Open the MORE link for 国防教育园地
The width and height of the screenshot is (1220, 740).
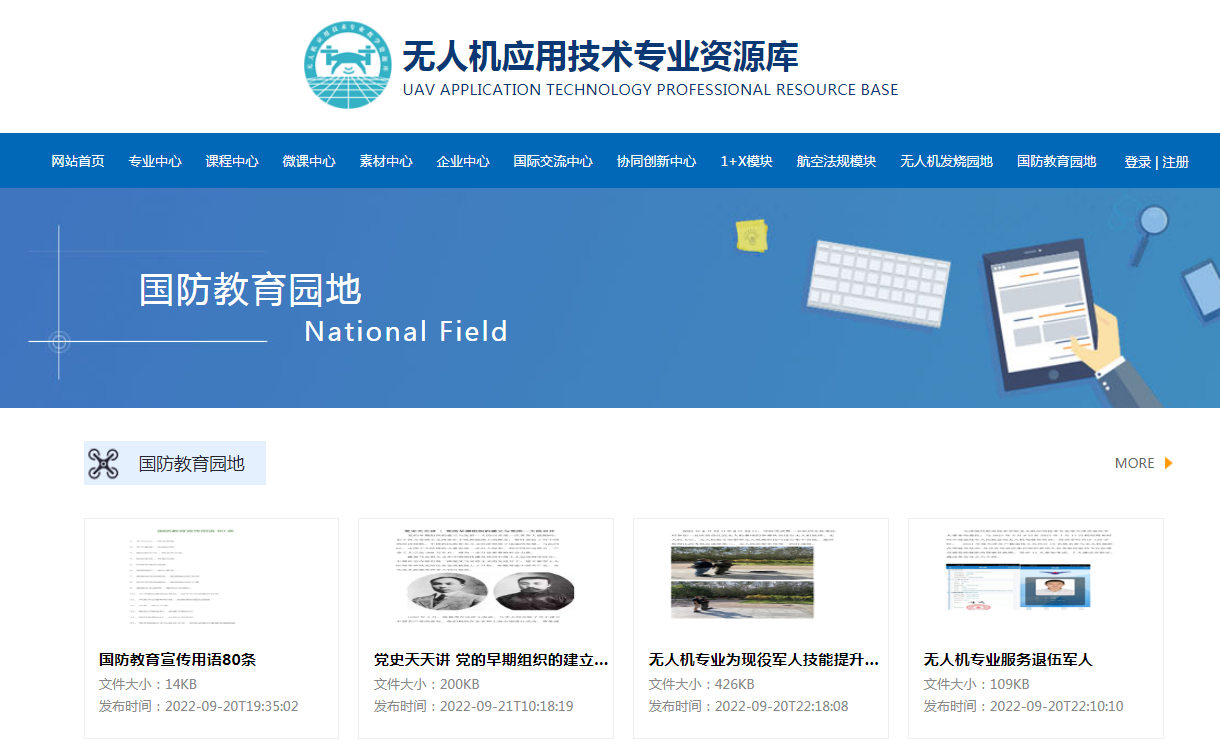pos(1134,463)
